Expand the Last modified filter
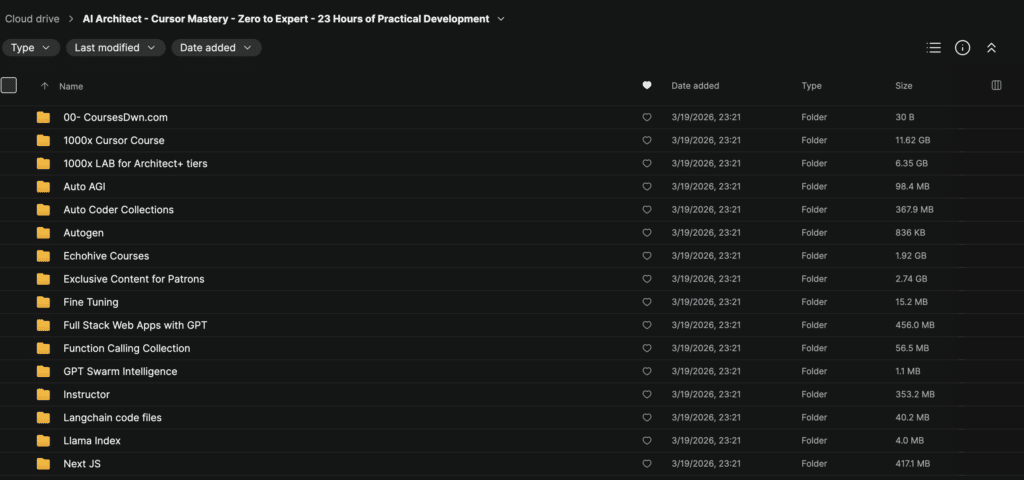Image resolution: width=1024 pixels, height=480 pixels. 116,48
